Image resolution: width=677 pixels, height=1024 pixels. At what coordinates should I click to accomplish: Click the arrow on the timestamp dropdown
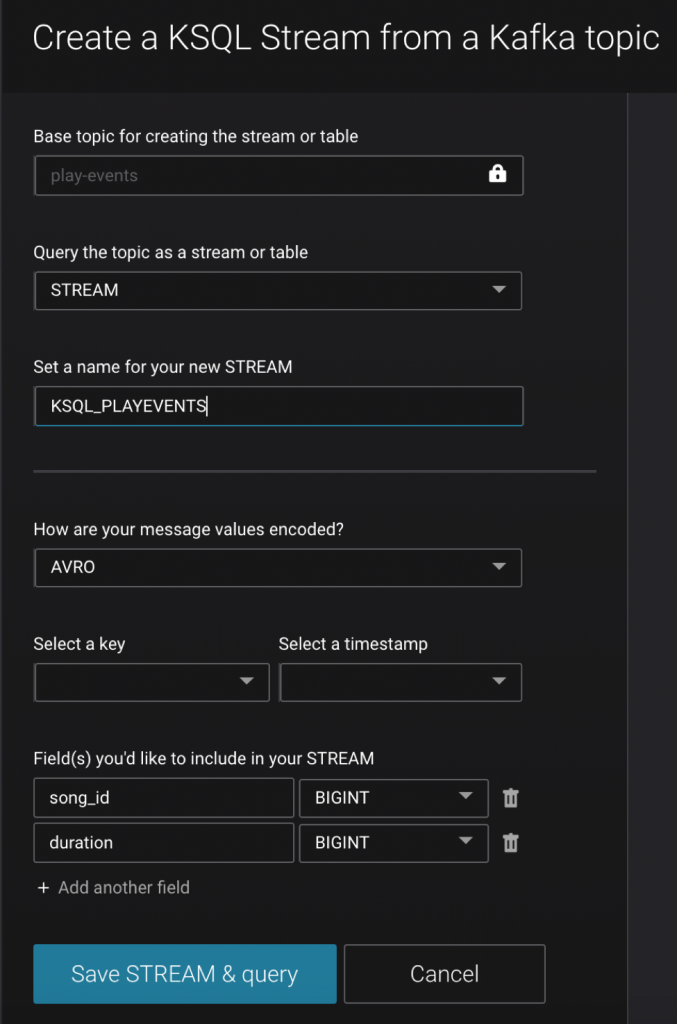[x=499, y=681]
